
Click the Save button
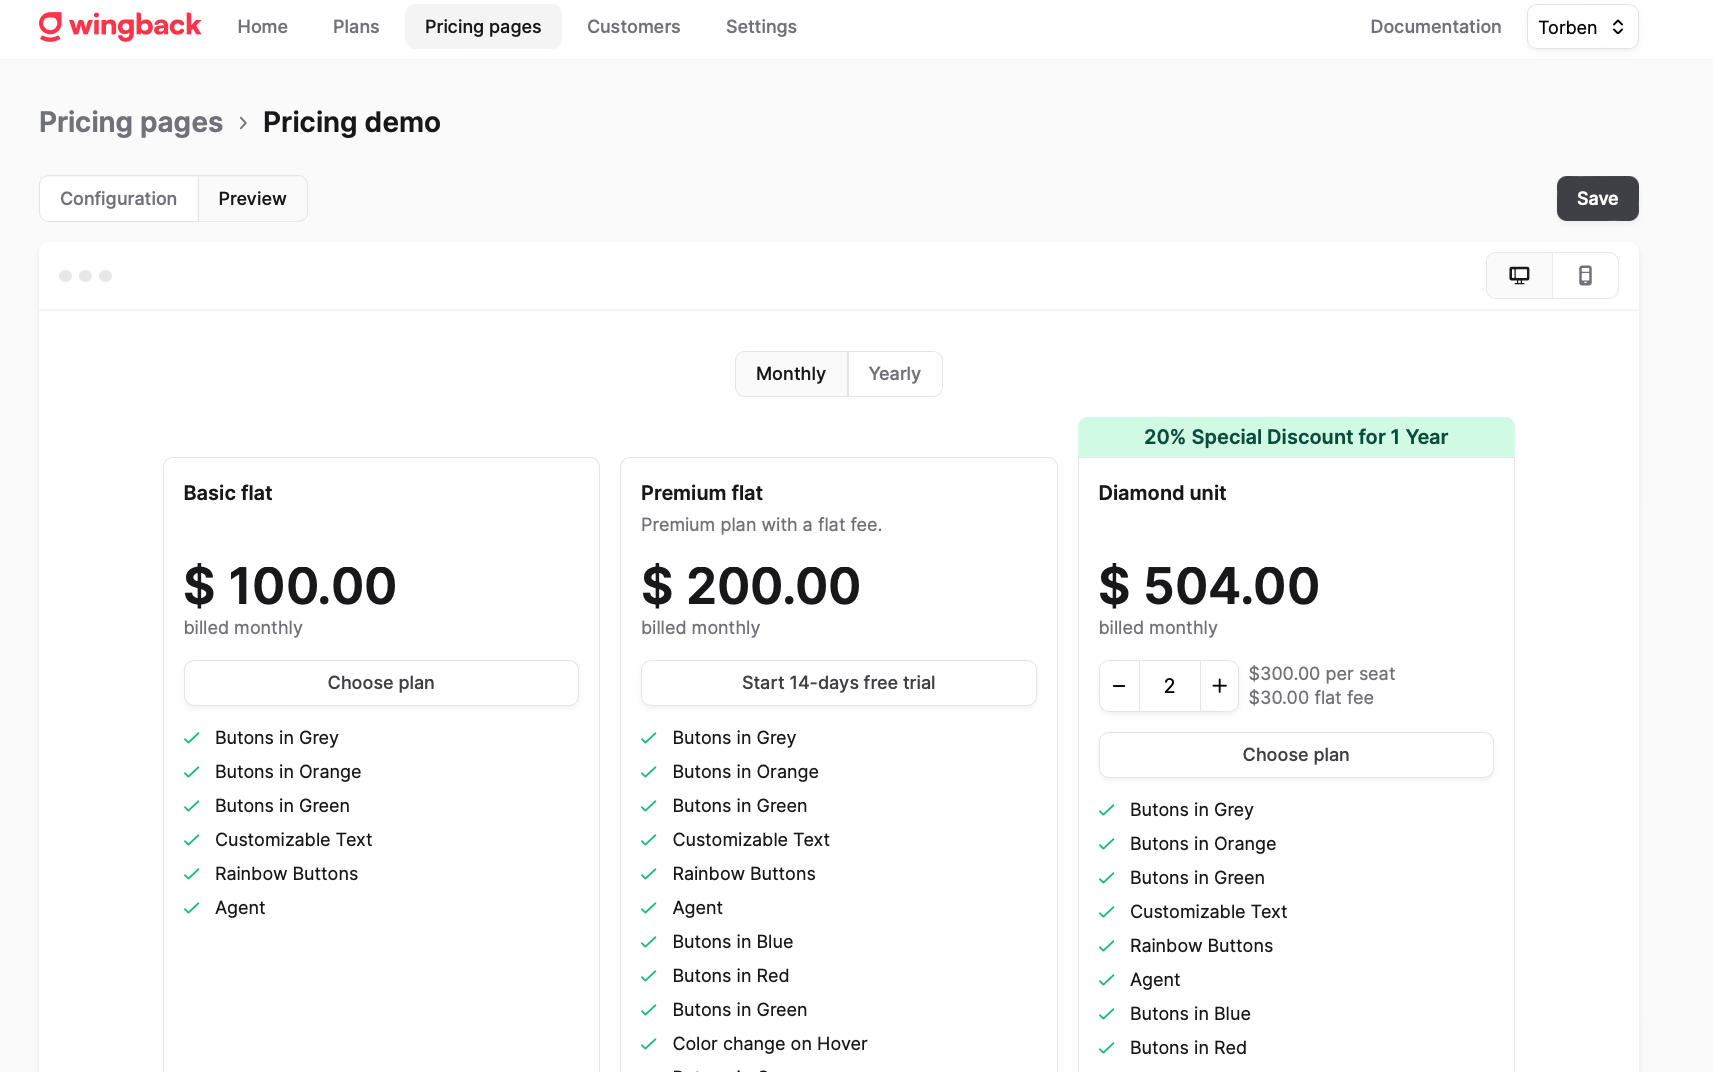[x=1597, y=199]
